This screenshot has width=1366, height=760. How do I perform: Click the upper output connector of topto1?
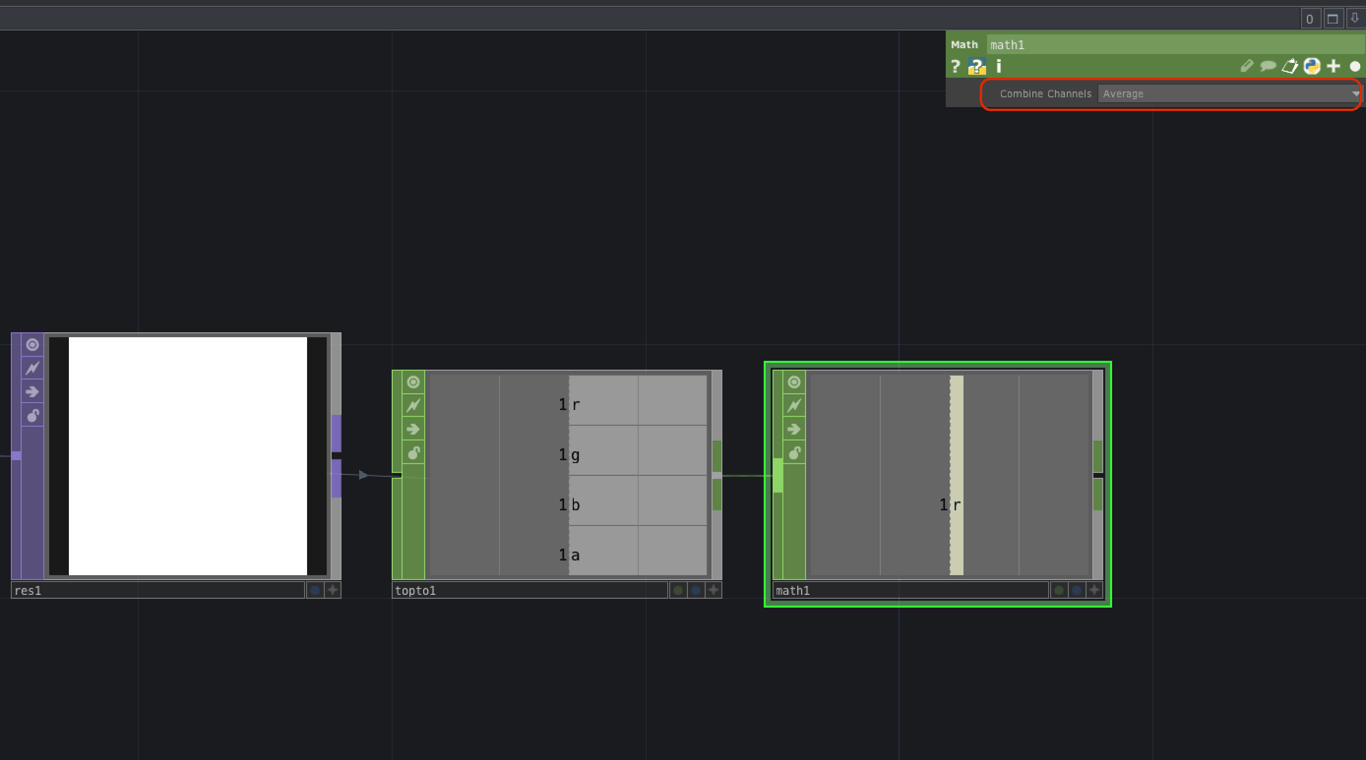tap(717, 456)
